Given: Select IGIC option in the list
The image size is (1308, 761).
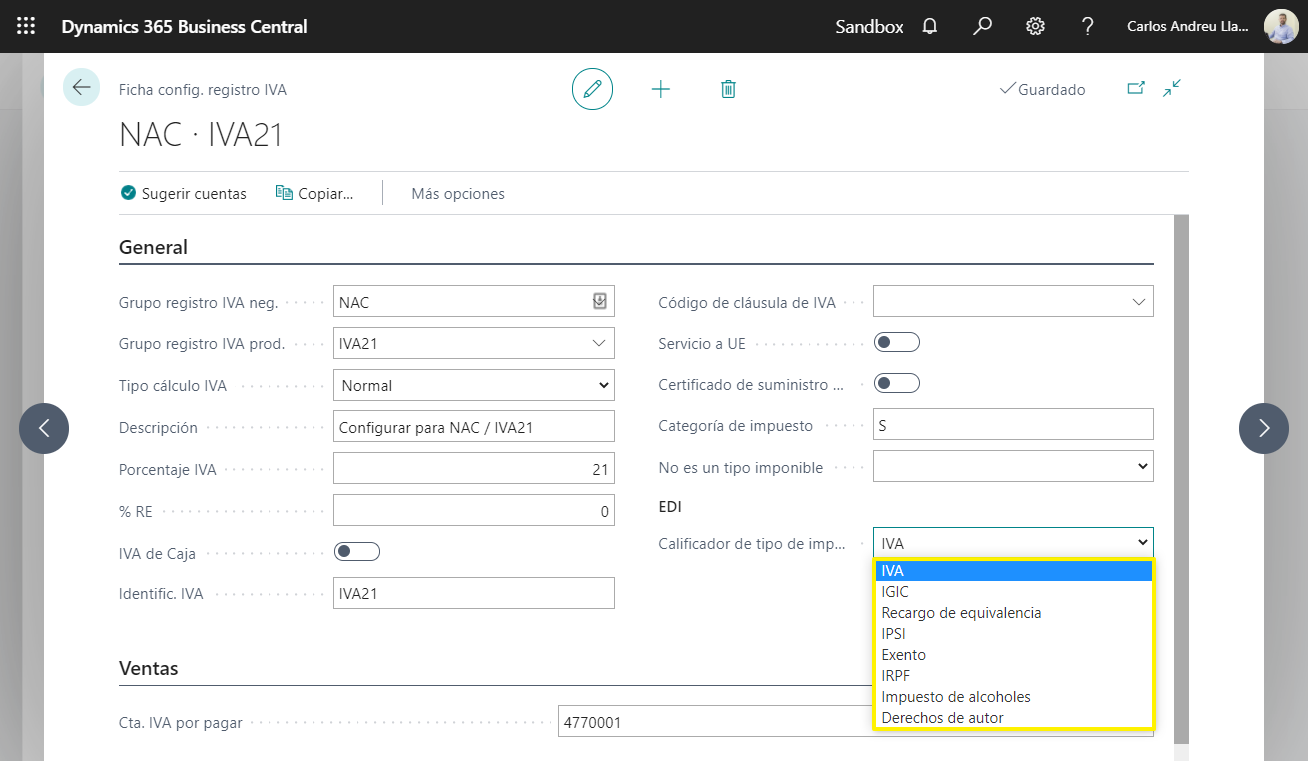Looking at the screenshot, I should click(1013, 592).
